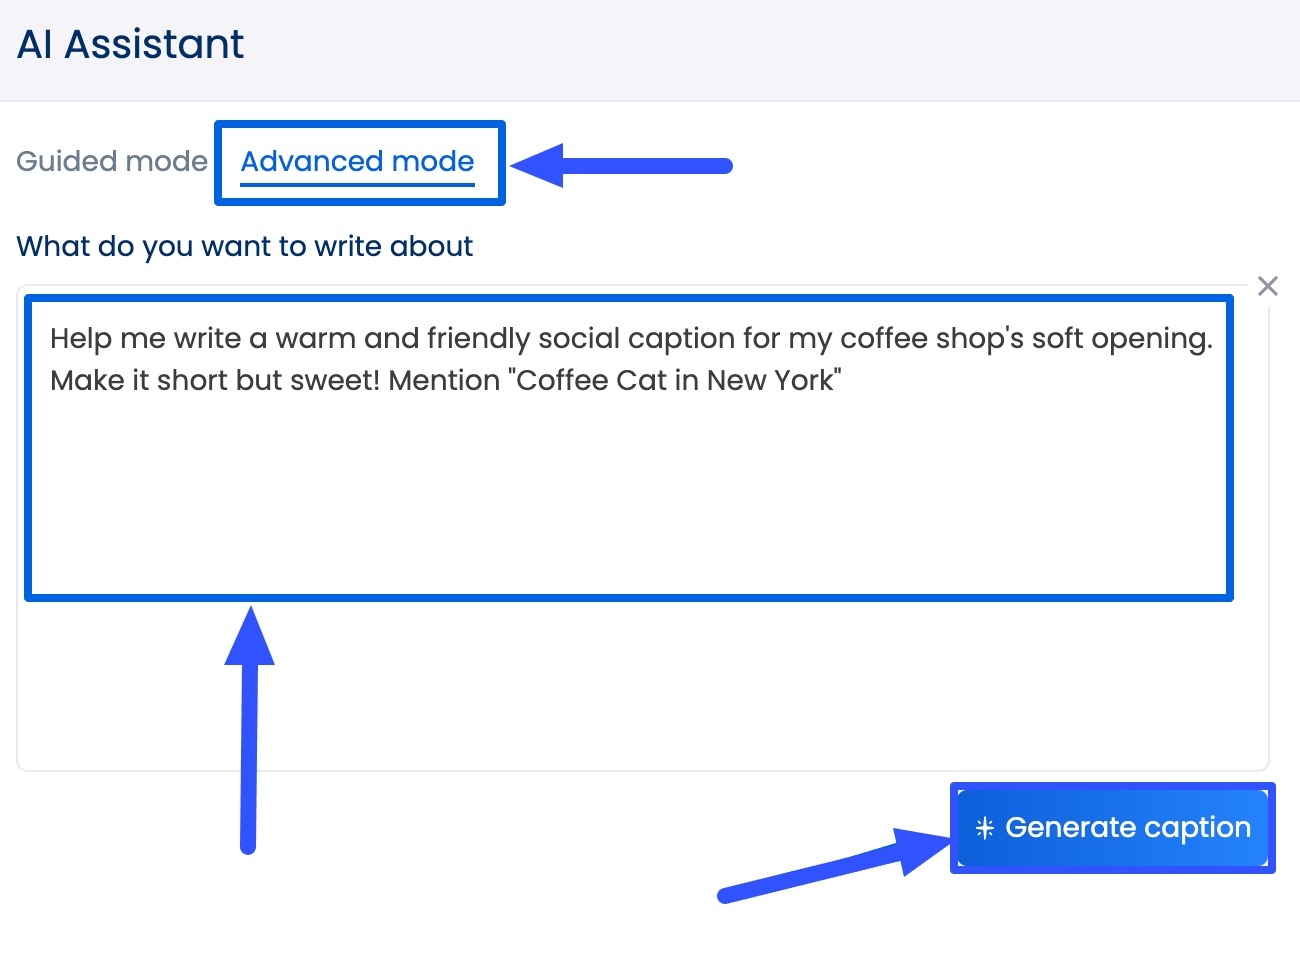This screenshot has width=1300, height=970.
Task: Open Guided mode instead of Advanced mode
Action: (x=111, y=161)
